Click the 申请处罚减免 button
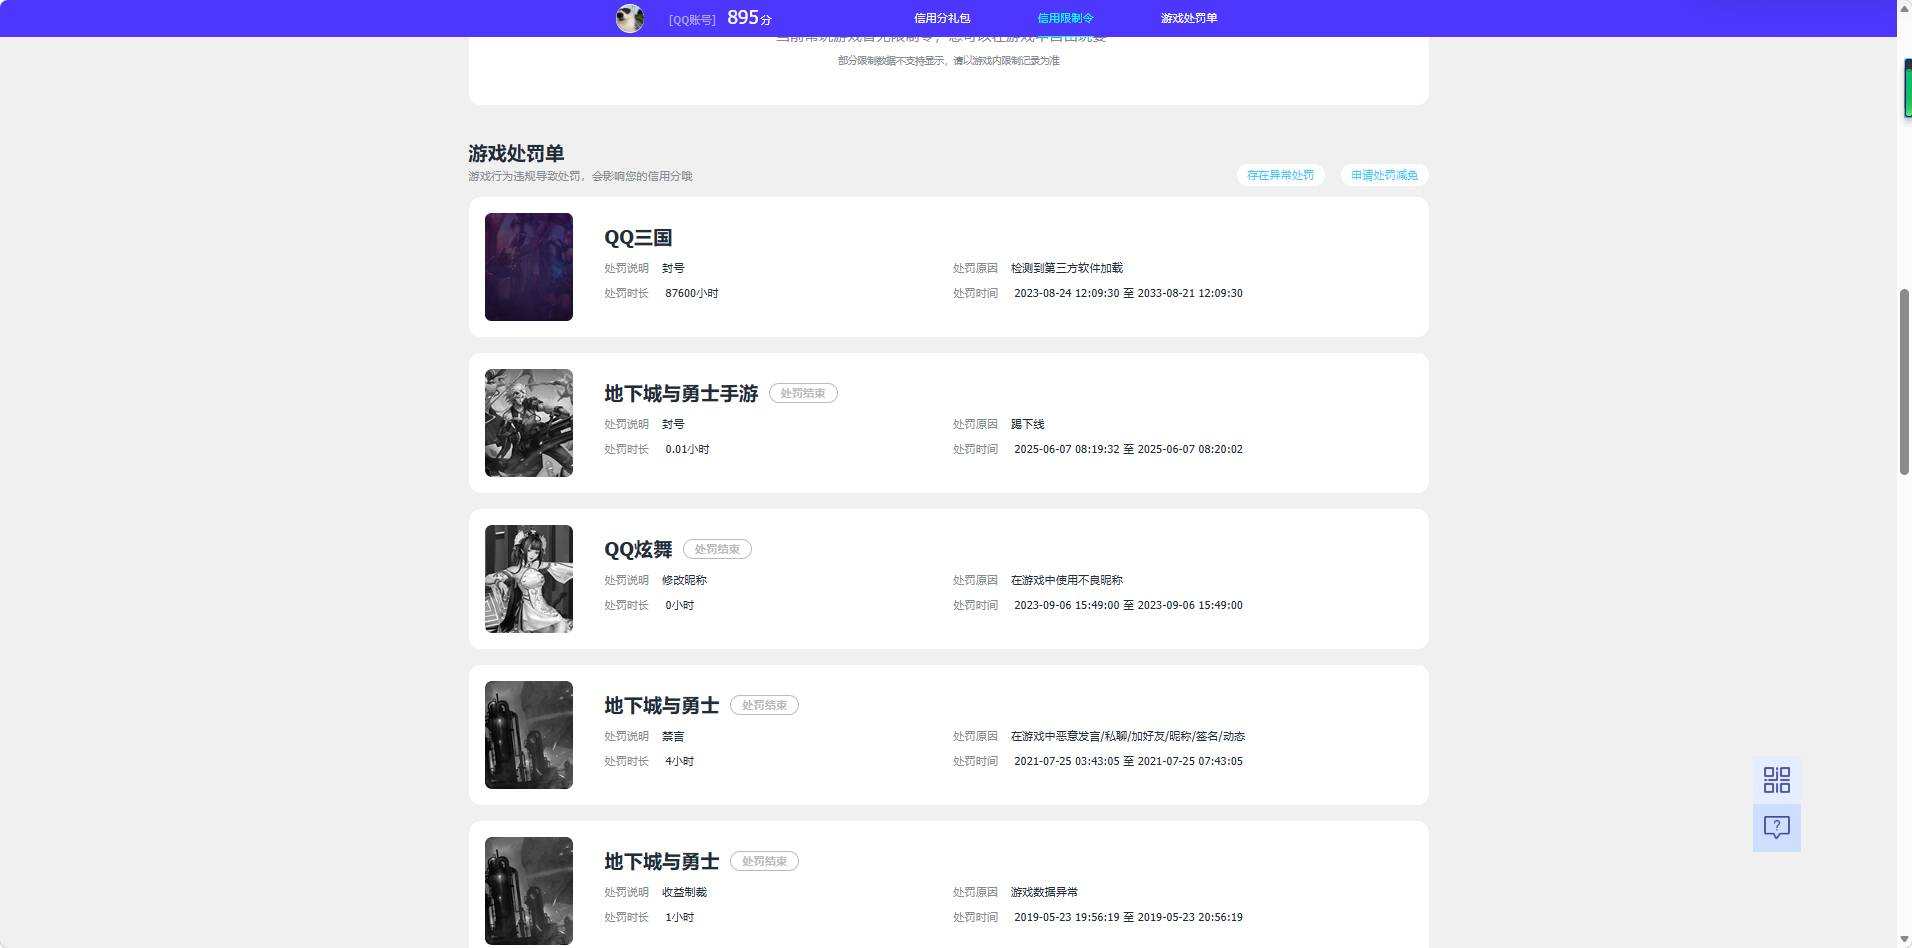The image size is (1912, 948). tap(1384, 175)
